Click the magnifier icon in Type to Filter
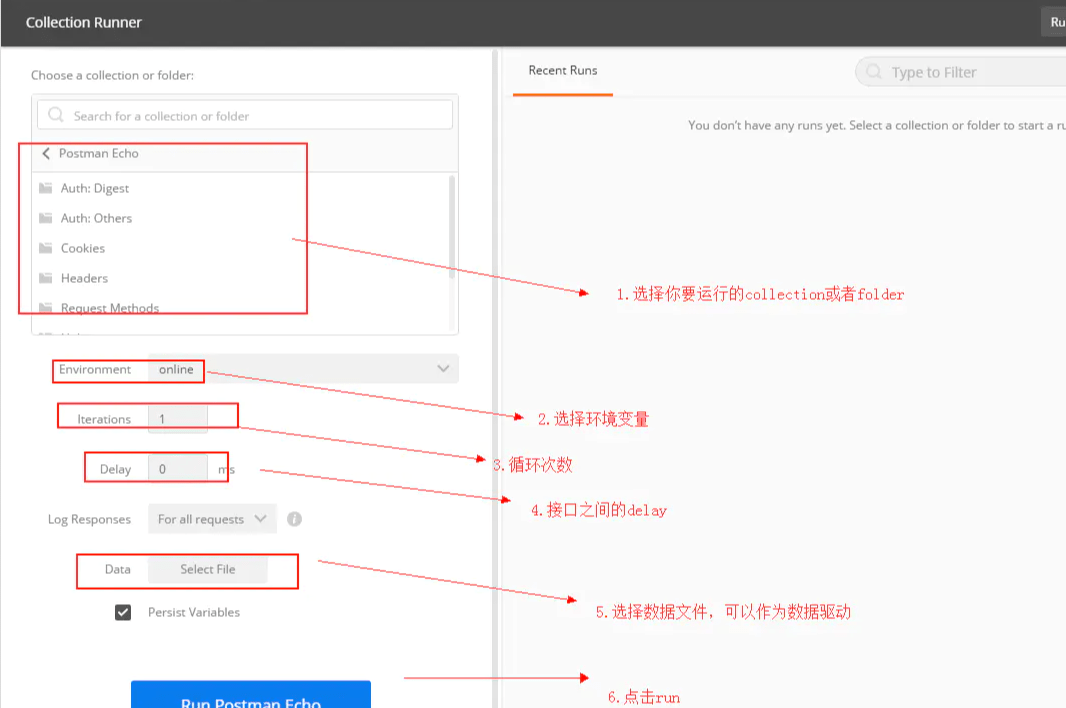This screenshot has height=708, width=1066. click(873, 72)
